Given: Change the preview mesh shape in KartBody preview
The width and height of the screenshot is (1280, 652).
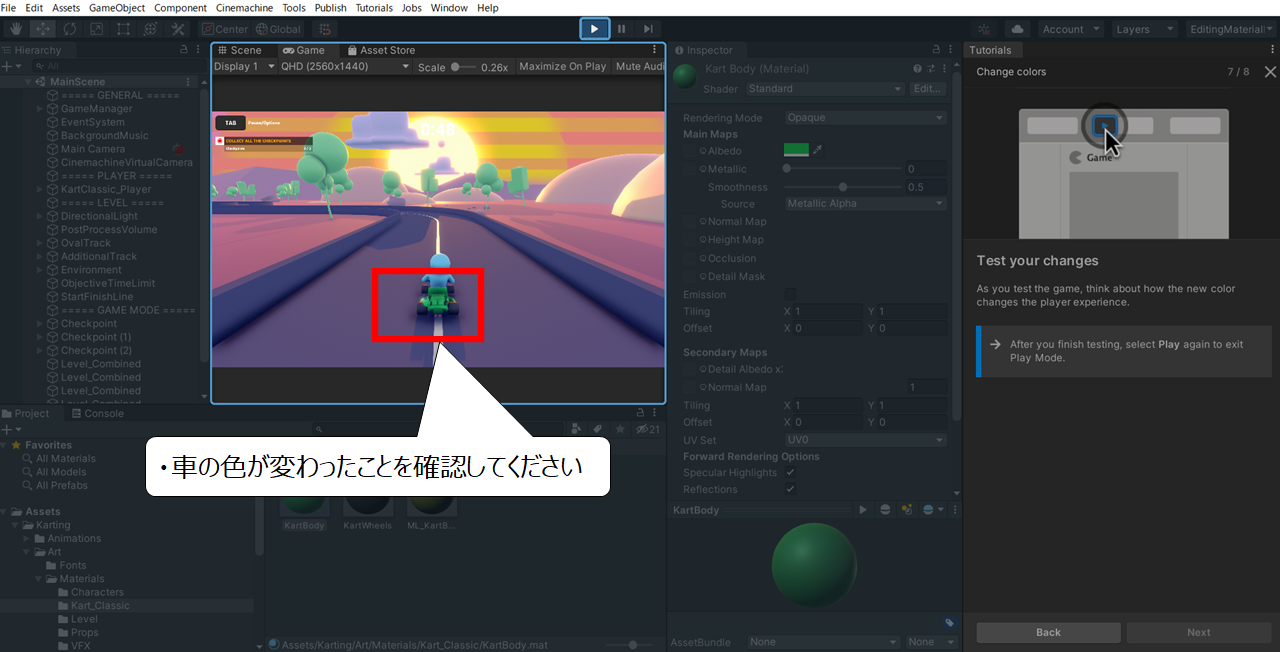Looking at the screenshot, I should (x=885, y=510).
